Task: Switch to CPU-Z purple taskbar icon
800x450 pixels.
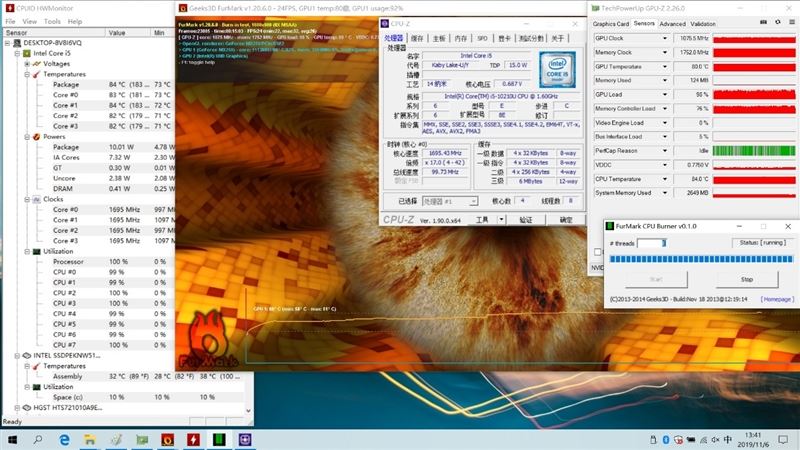Action: (245, 440)
